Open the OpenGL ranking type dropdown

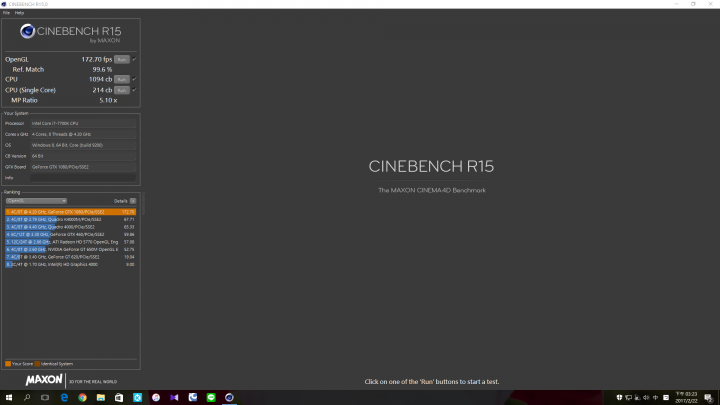click(x=36, y=201)
